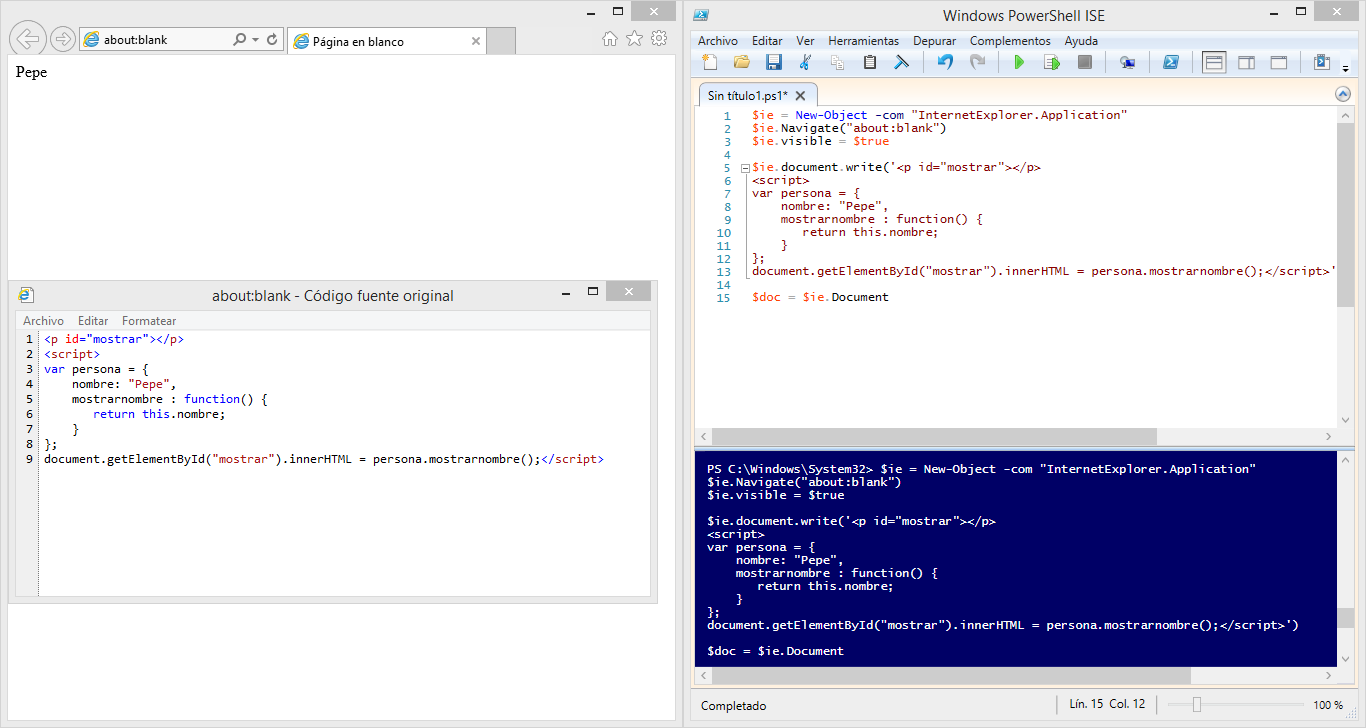Save the script with the floppy disk icon

coord(773,63)
